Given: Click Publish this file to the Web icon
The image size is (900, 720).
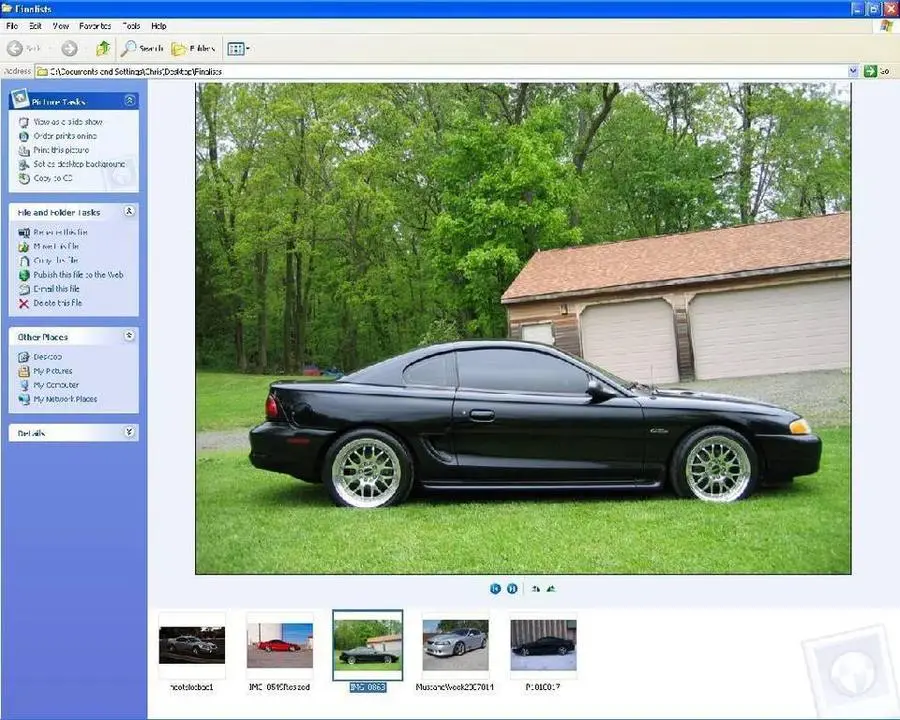Looking at the screenshot, I should pos(24,275).
